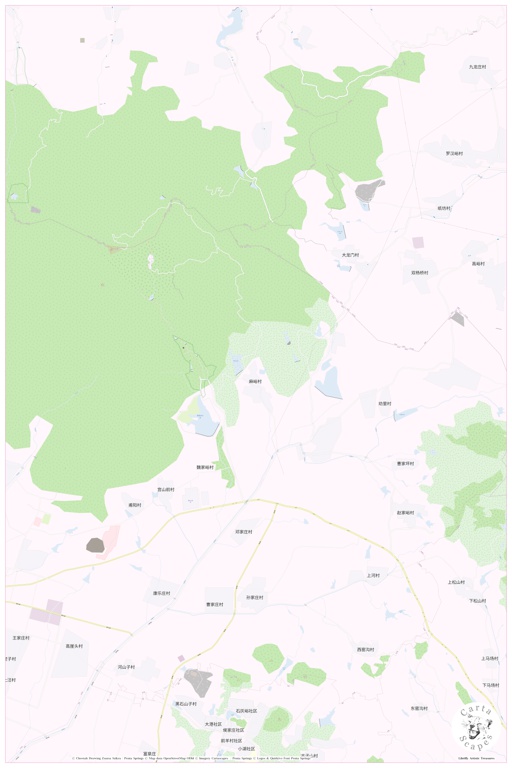Screen dimensions: 512x768
Task: Click the 上河村 village label
Action: pos(373,576)
